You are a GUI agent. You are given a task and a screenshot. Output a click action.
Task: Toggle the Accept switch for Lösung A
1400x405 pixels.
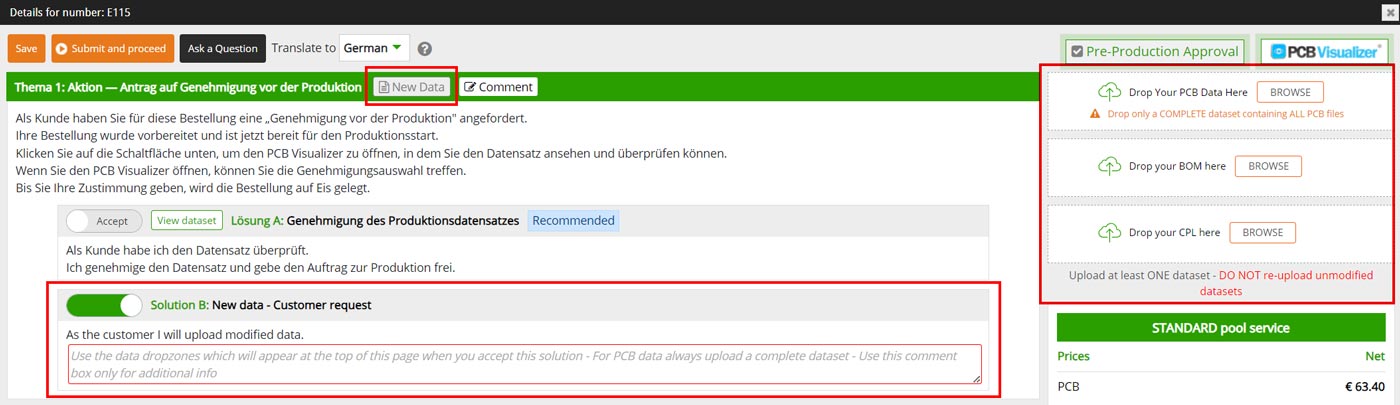(x=104, y=221)
